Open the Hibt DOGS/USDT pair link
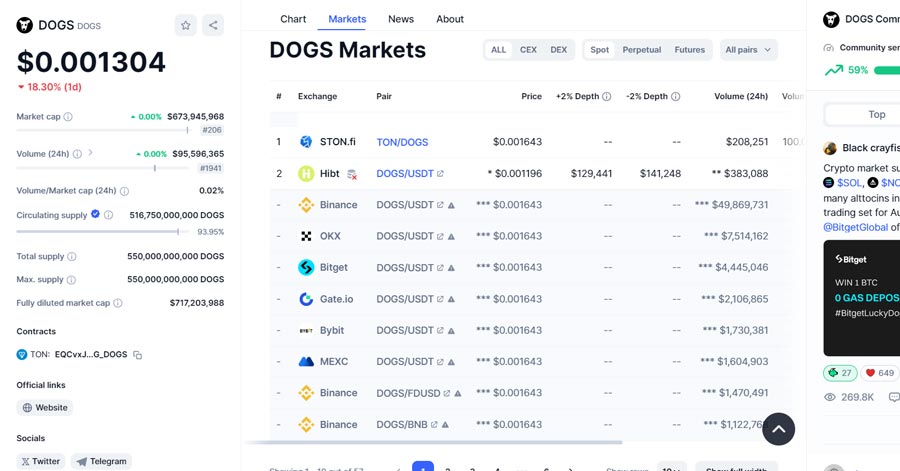The height and width of the screenshot is (471, 900). coord(409,174)
